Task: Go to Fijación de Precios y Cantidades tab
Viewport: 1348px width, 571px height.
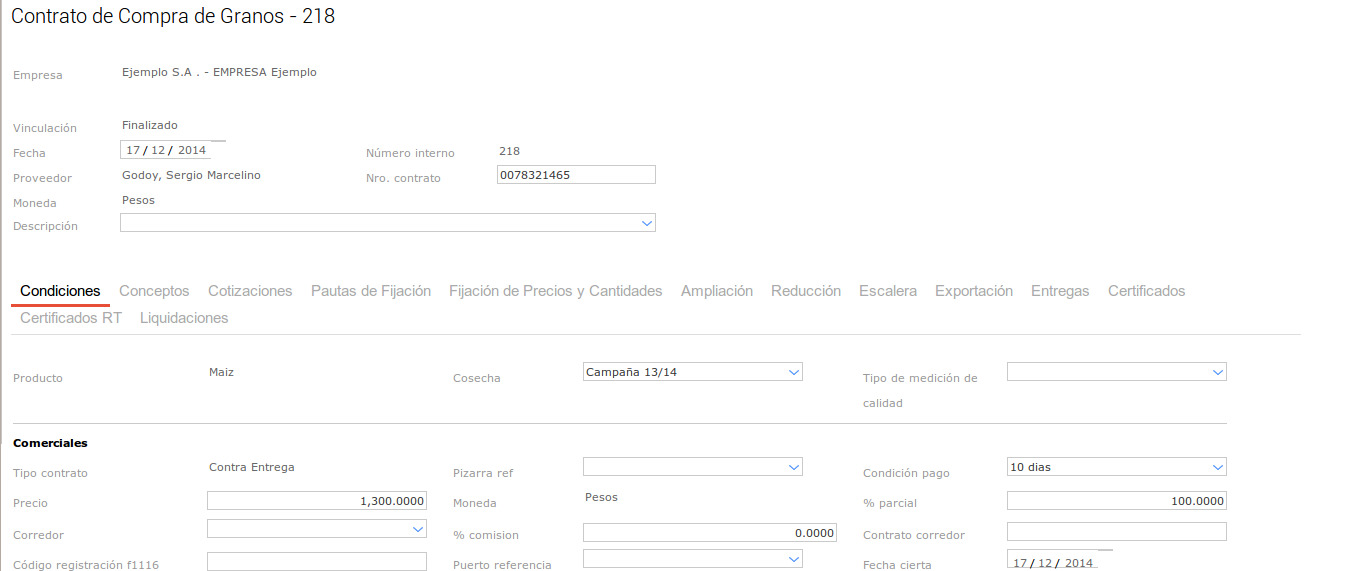Action: pyautogui.click(x=555, y=291)
